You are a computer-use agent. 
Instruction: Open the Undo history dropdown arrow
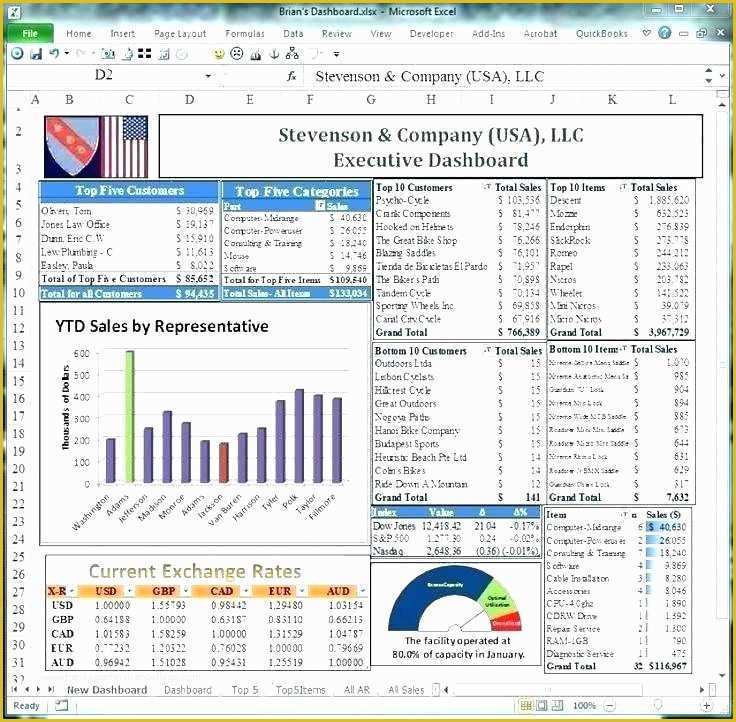67,54
